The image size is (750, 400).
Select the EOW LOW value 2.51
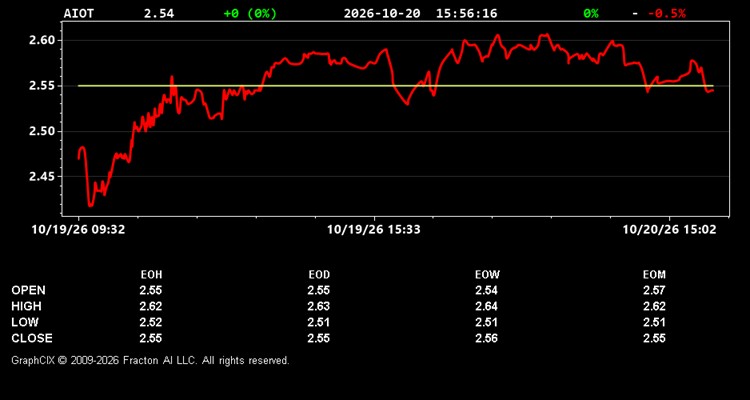[x=486, y=322]
